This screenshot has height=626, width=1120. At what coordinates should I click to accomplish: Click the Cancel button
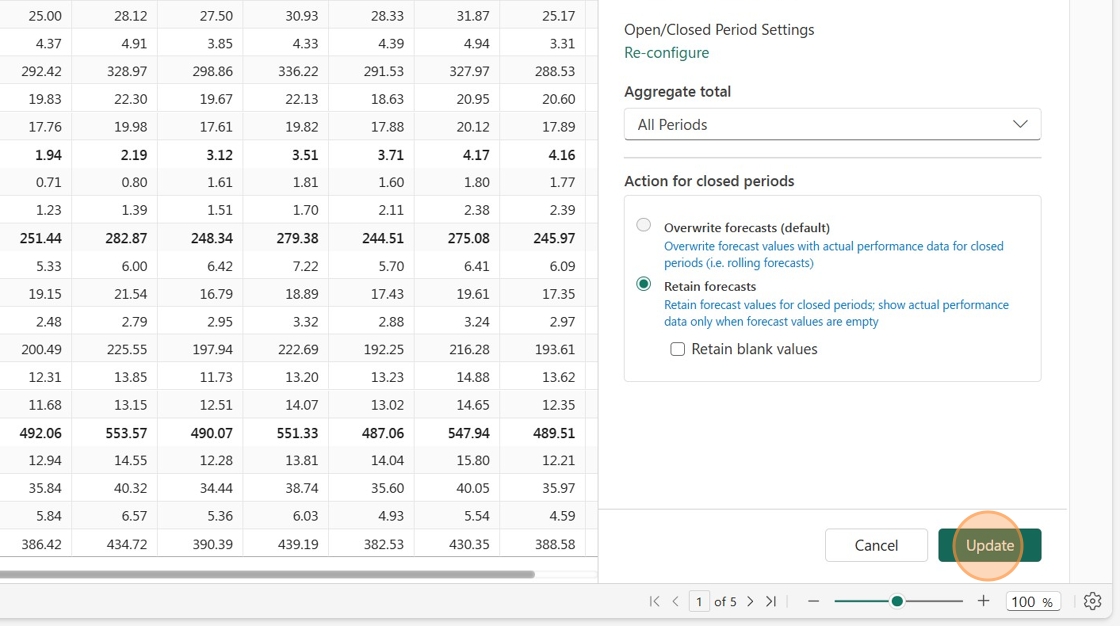tap(876, 545)
